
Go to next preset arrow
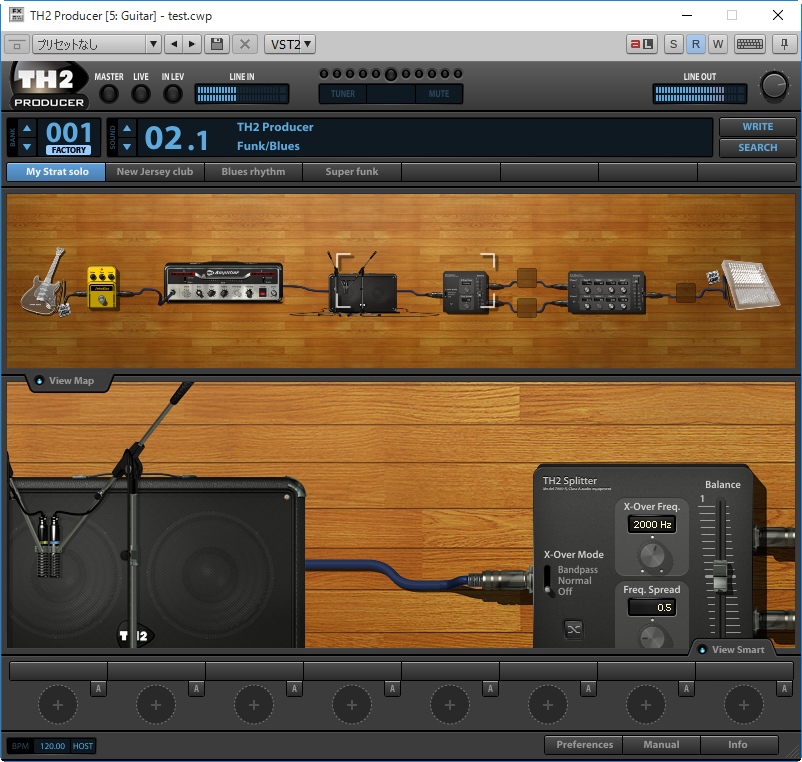[x=192, y=44]
